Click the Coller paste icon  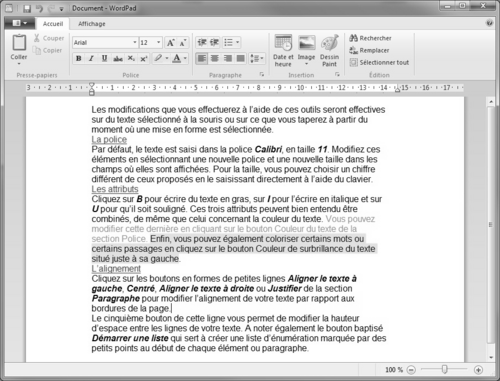pyautogui.click(x=19, y=43)
